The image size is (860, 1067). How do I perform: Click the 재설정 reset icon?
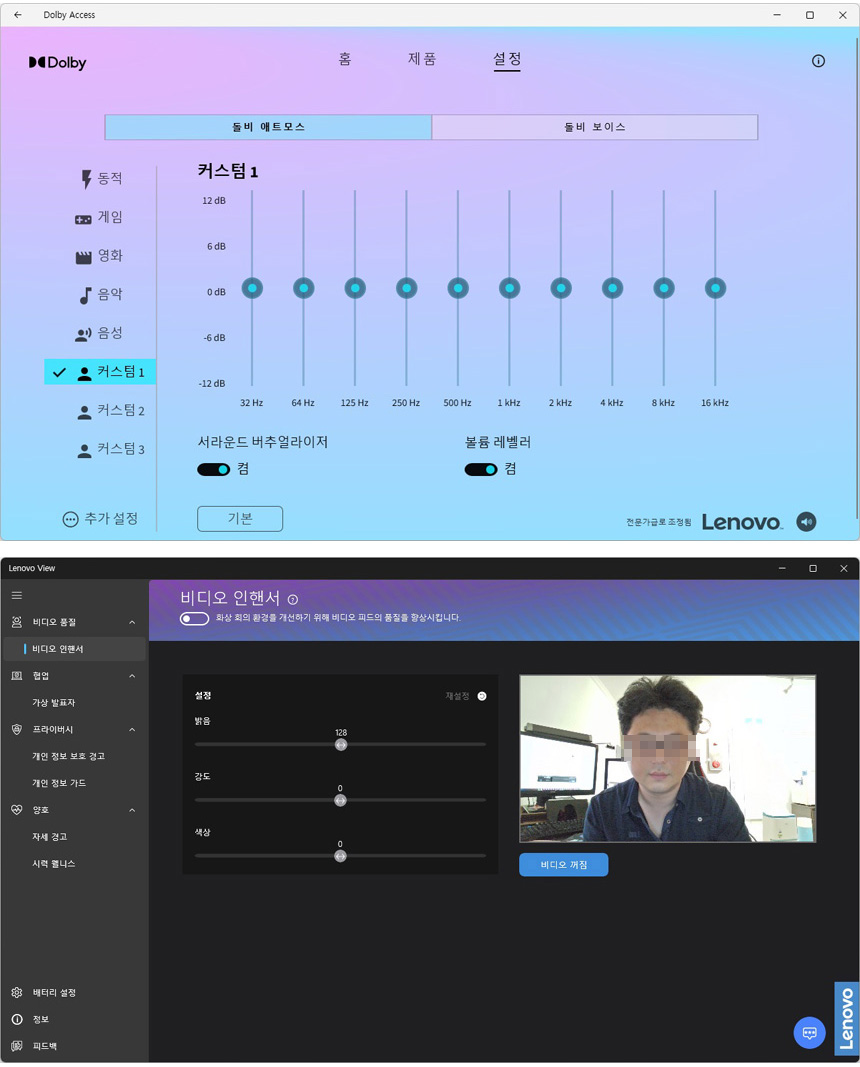pos(482,696)
